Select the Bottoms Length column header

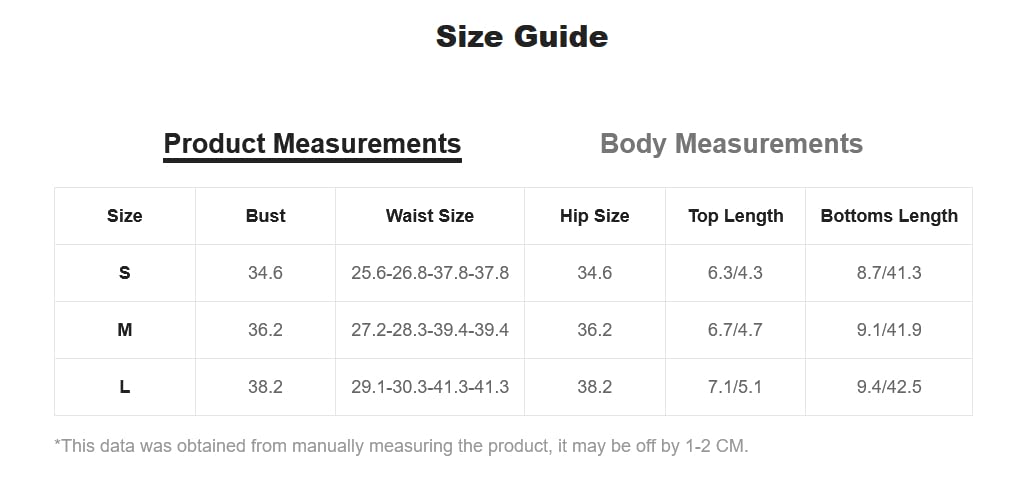click(x=889, y=216)
